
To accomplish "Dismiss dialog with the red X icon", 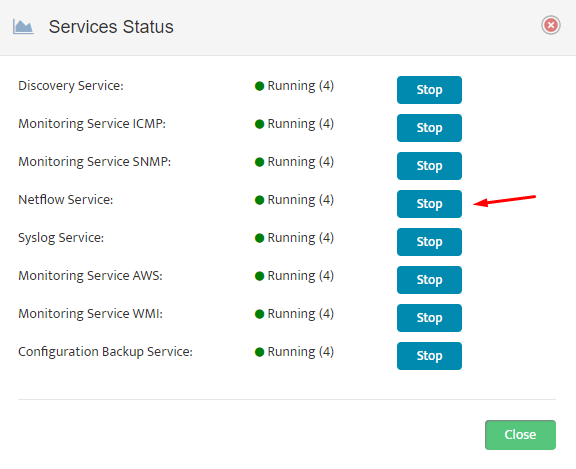I will (550, 25).
